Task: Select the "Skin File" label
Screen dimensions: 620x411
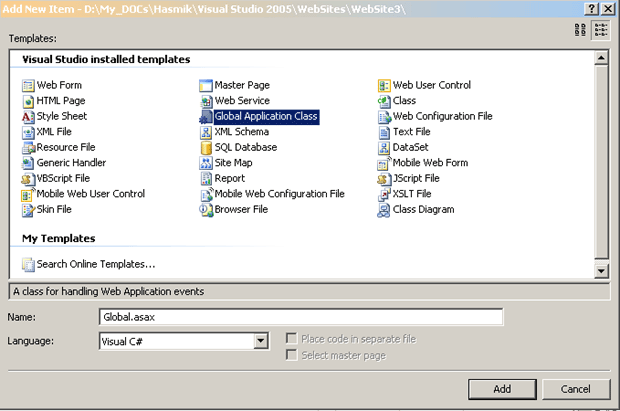Action: [54, 209]
